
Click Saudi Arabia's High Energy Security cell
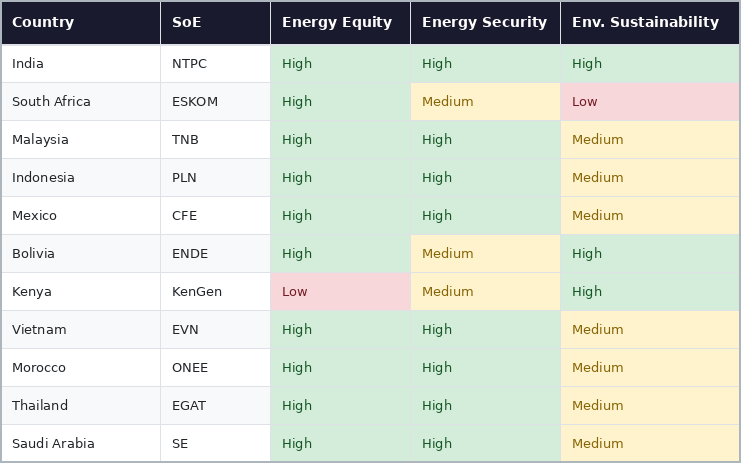coord(485,443)
